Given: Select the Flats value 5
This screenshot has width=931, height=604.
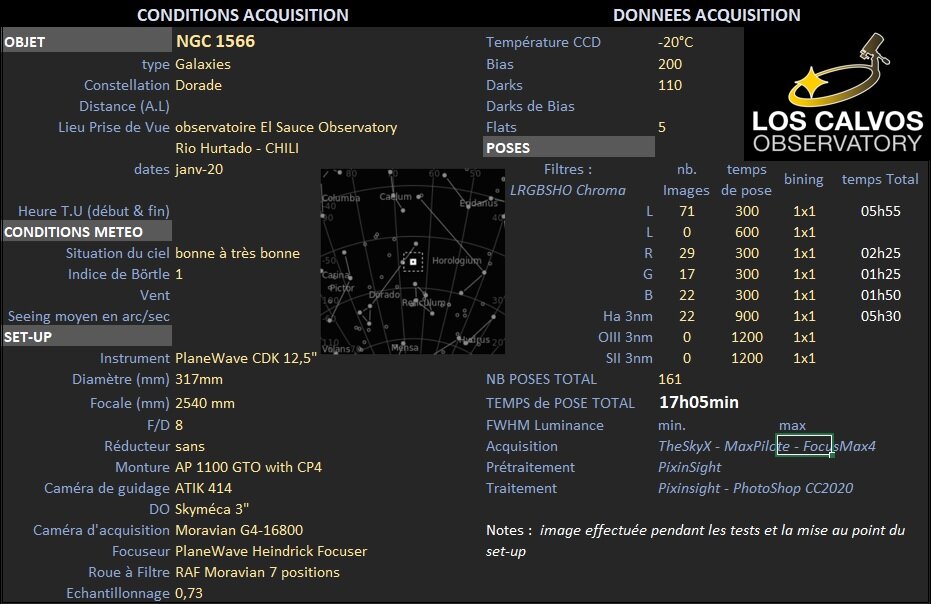Looking at the screenshot, I should pos(662,127).
